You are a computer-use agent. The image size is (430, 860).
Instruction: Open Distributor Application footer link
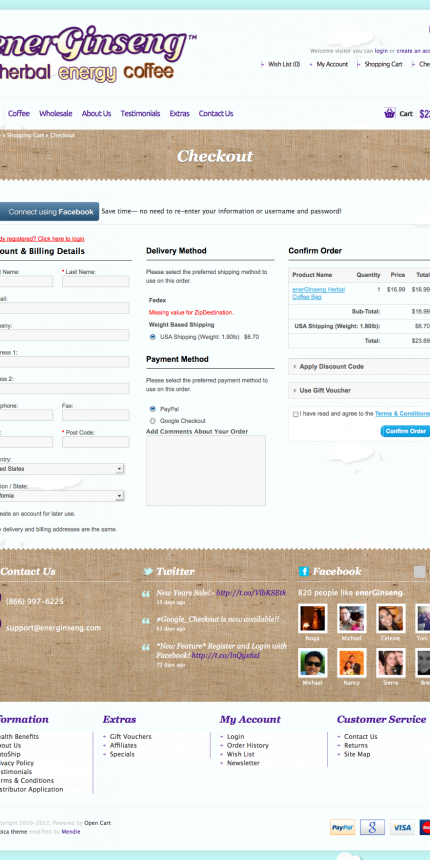click(x=31, y=789)
